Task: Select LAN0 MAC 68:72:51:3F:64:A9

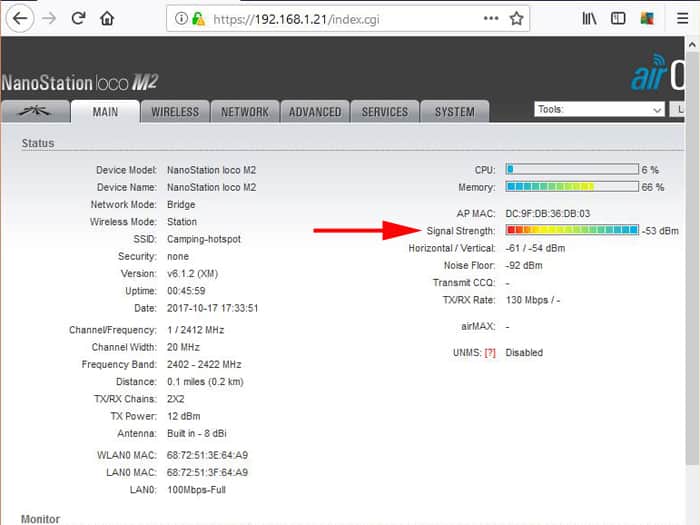Action: [x=207, y=472]
